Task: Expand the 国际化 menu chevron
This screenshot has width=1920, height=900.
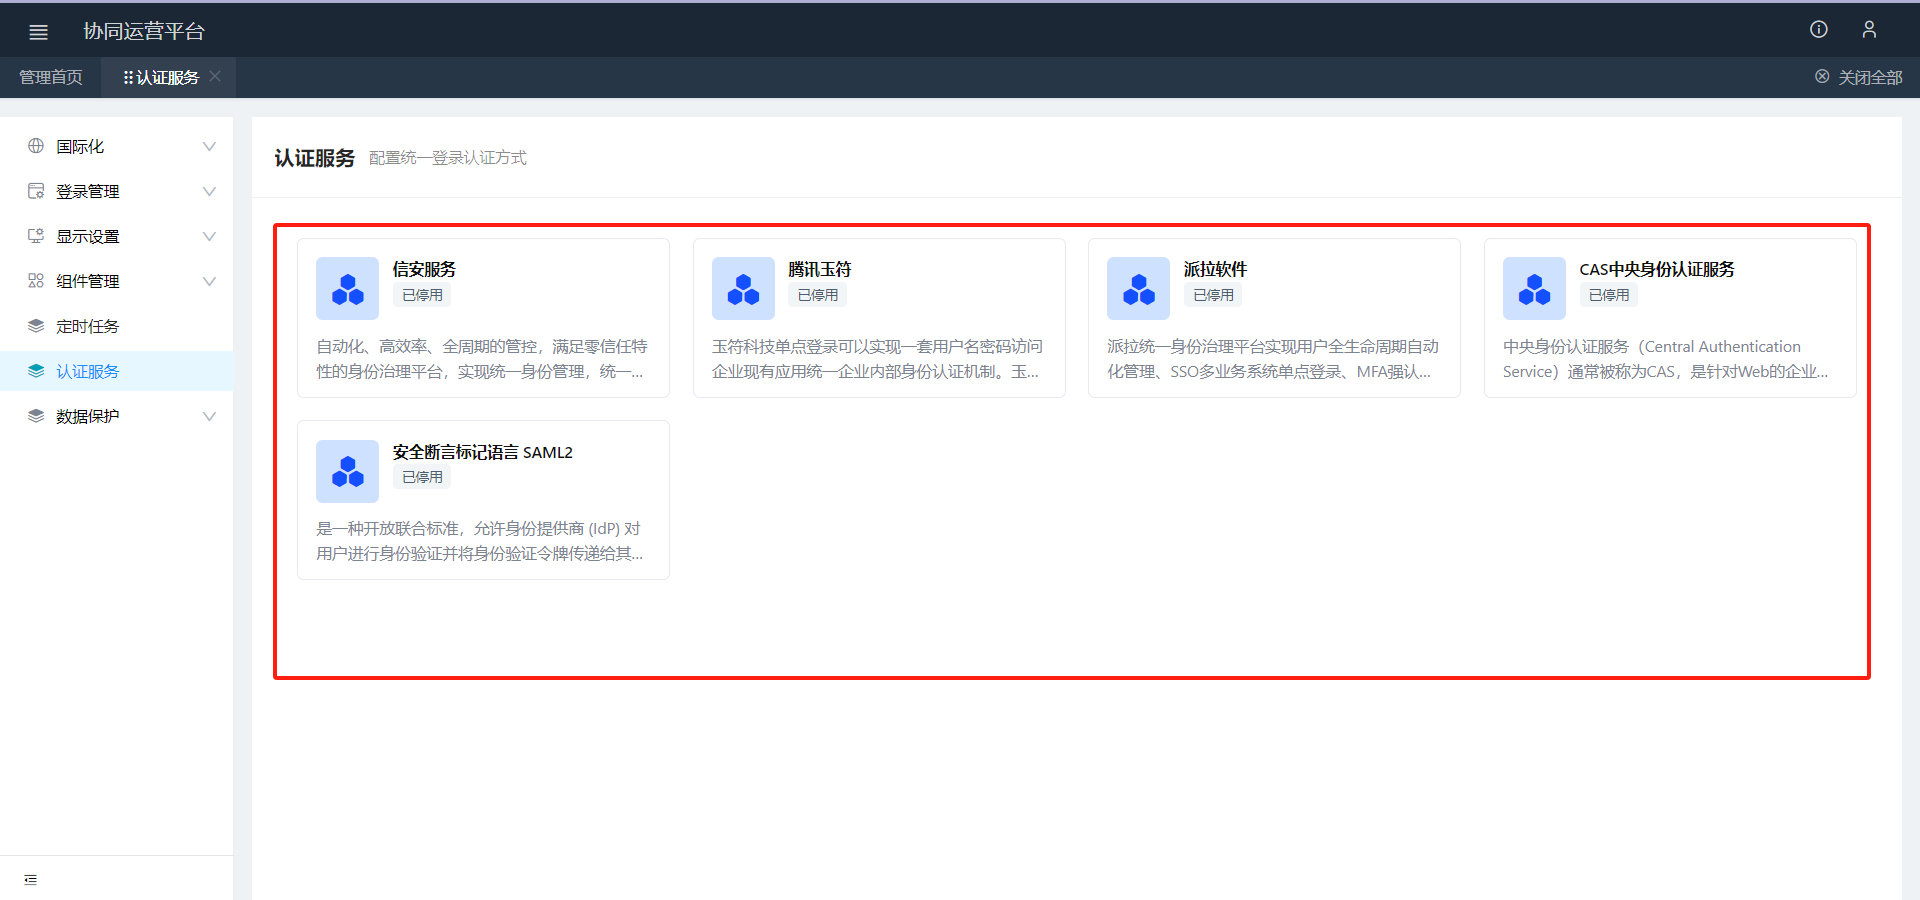Action: (209, 146)
